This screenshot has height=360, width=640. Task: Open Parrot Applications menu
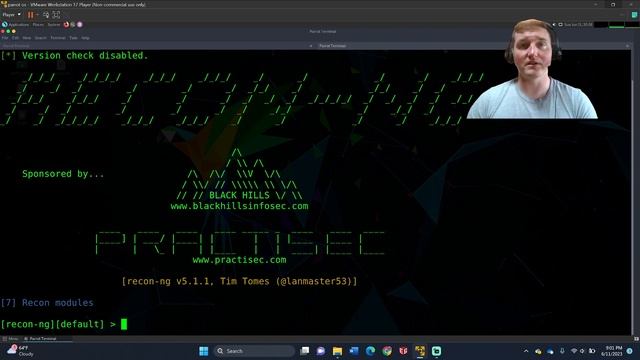click(16, 24)
